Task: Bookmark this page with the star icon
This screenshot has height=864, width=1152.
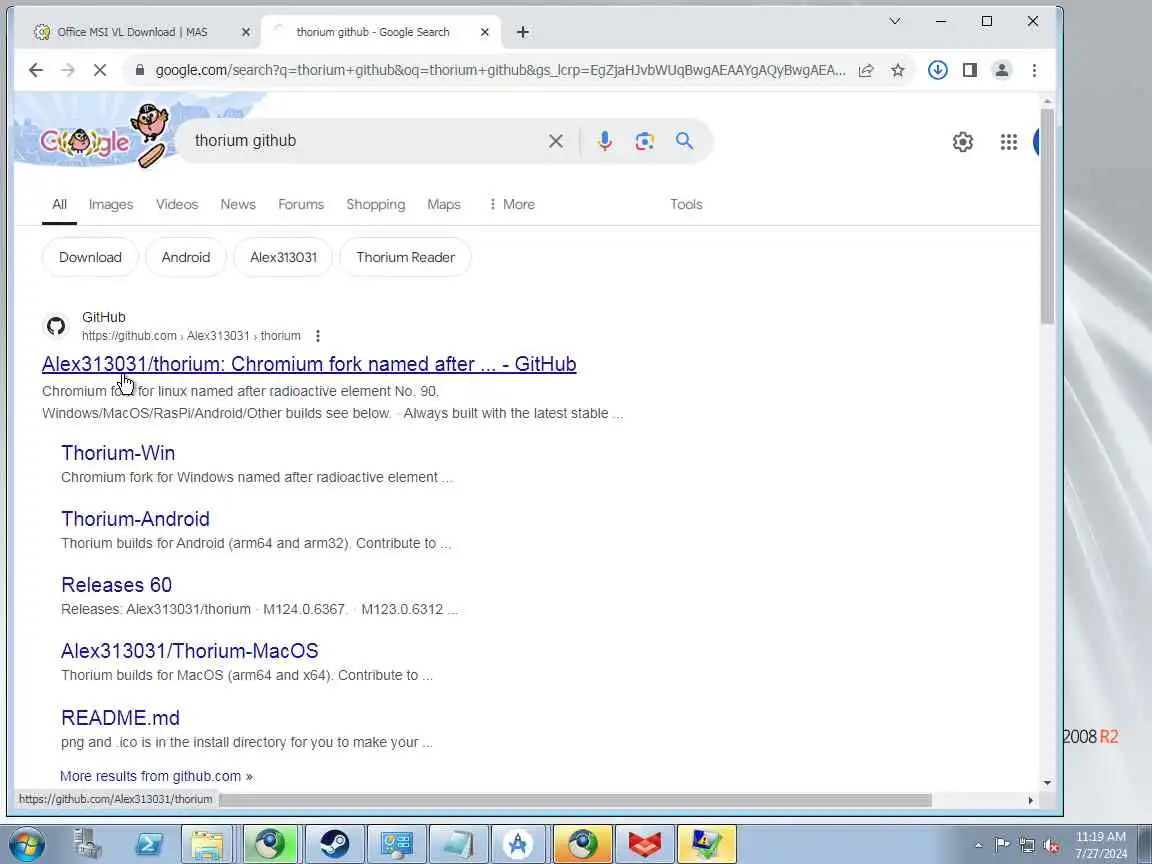Action: coord(898,71)
